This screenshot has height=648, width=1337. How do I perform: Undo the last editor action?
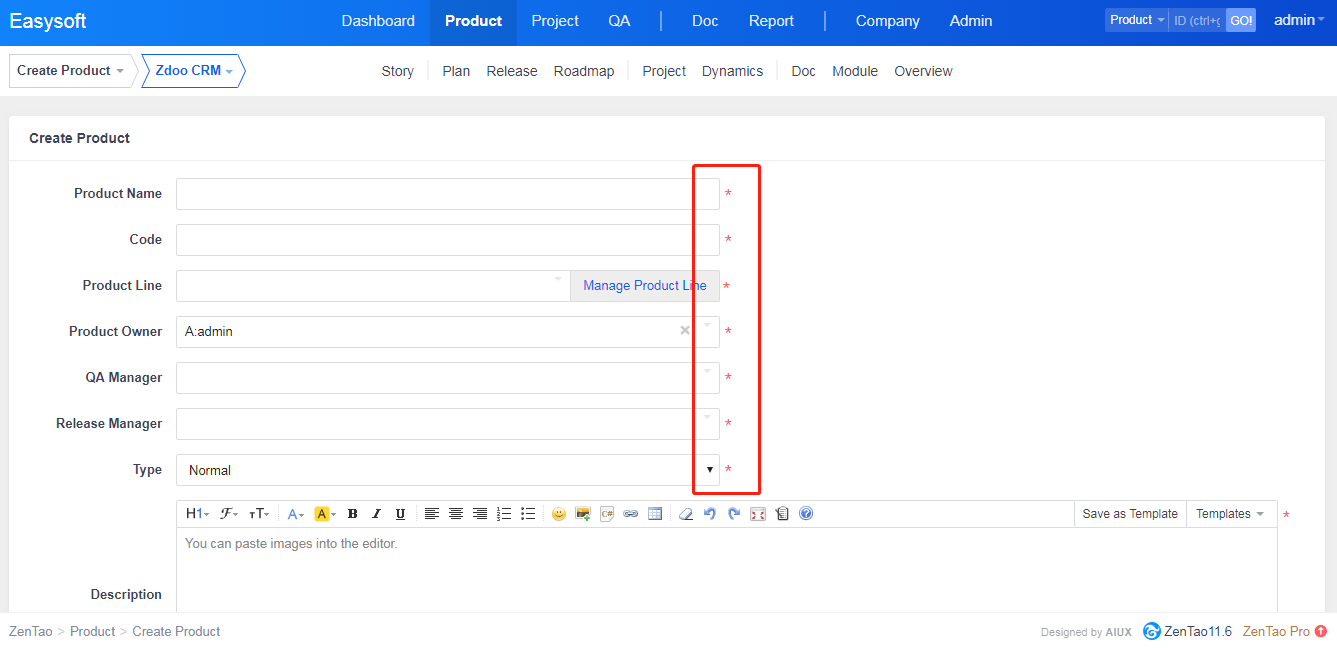coord(710,514)
